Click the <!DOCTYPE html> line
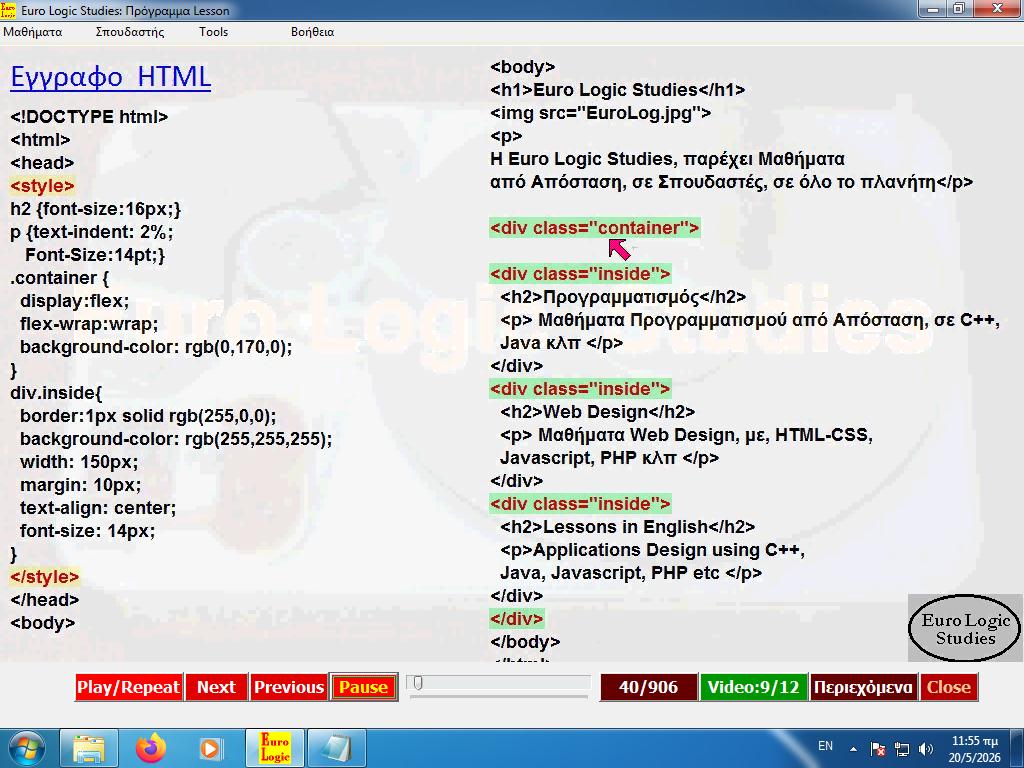This screenshot has width=1024, height=768. point(89,117)
